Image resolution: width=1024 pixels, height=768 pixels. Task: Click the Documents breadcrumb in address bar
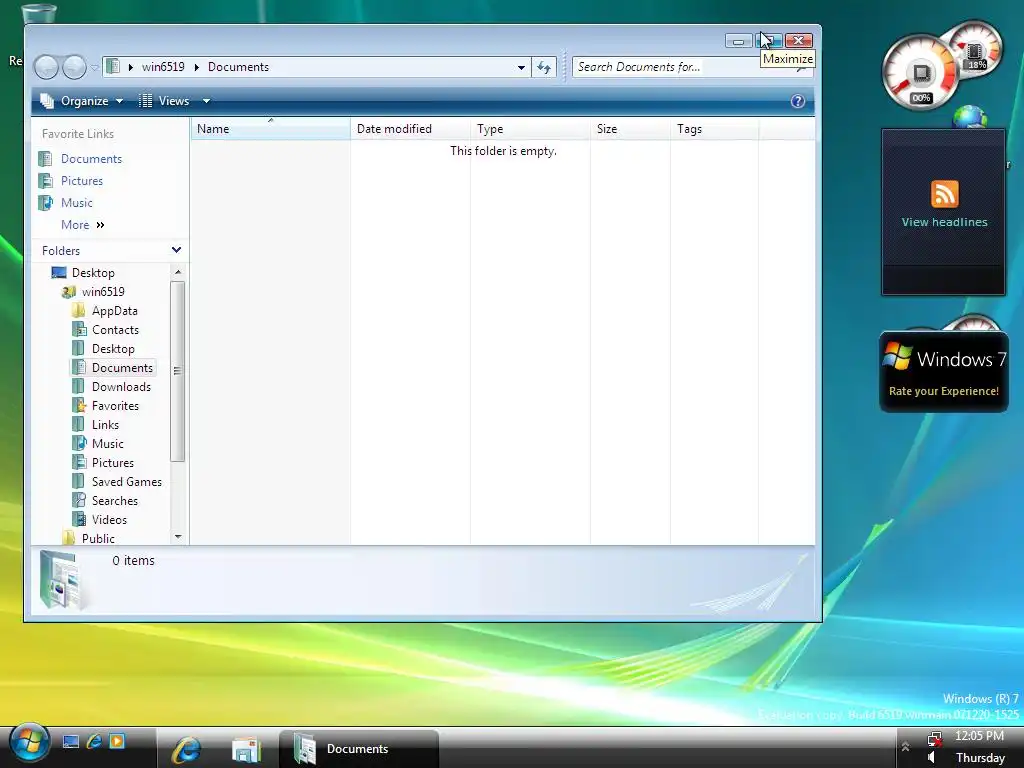click(238, 67)
